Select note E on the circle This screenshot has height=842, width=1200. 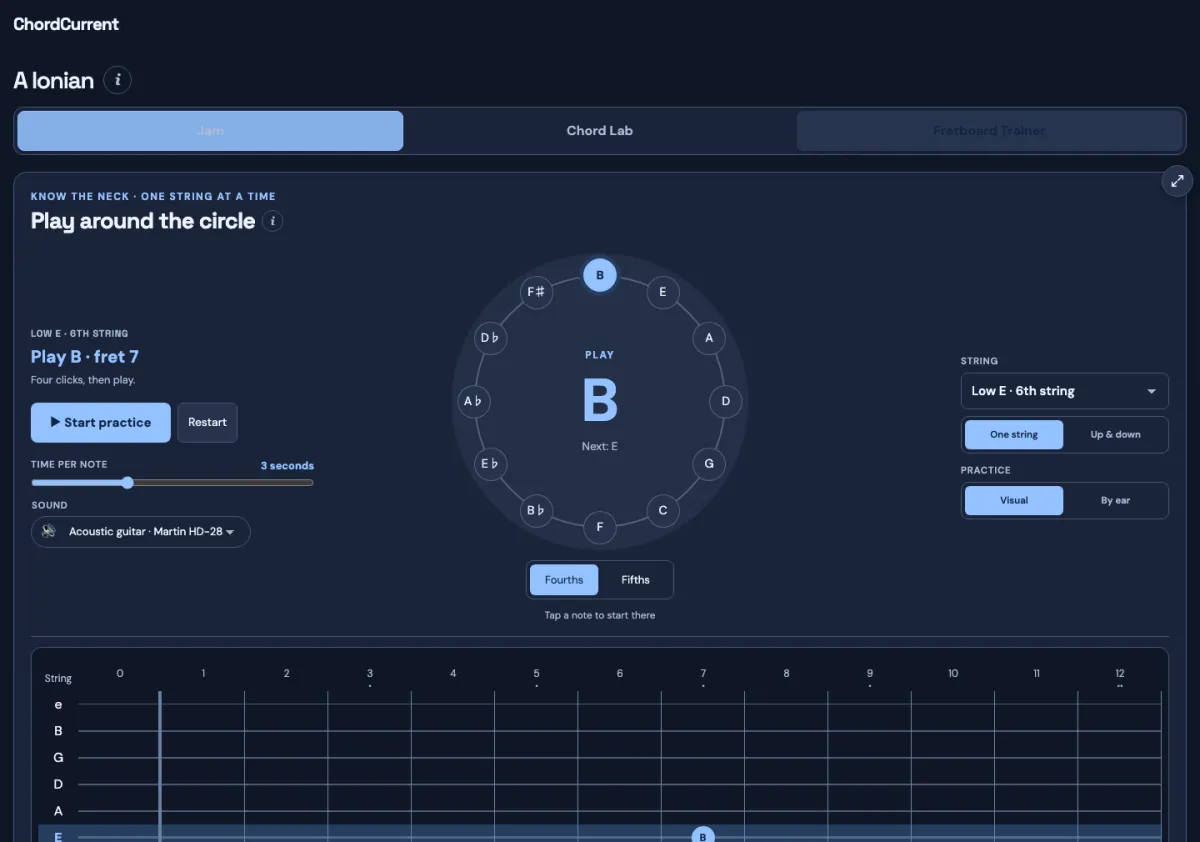click(x=662, y=292)
